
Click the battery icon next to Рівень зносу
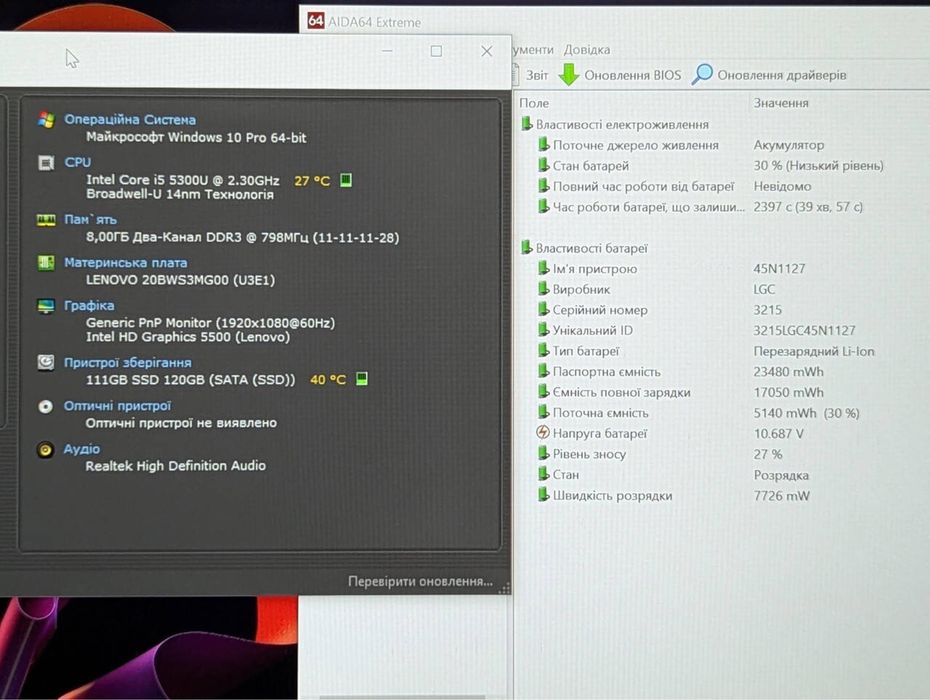click(543, 454)
